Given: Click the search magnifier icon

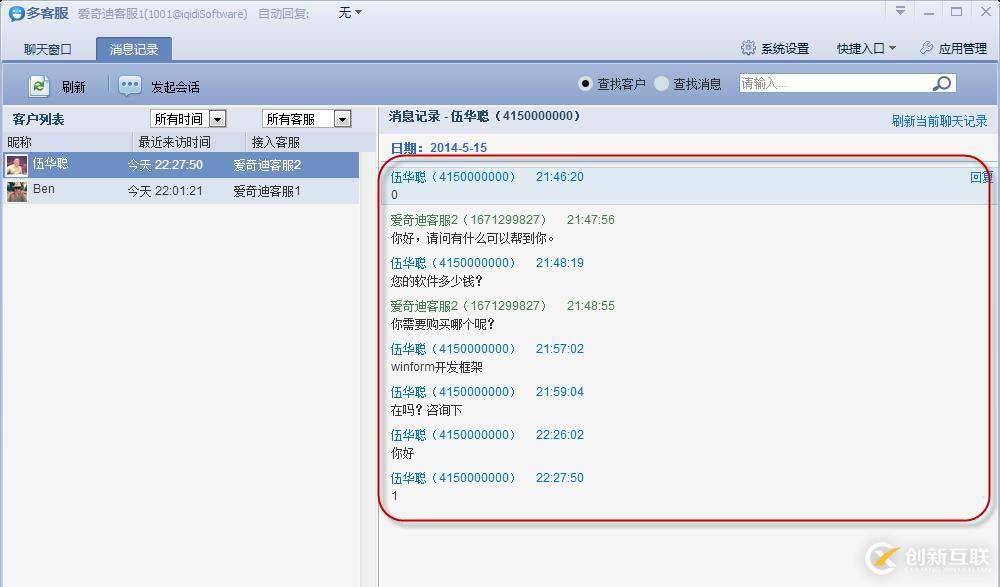Looking at the screenshot, I should (x=941, y=82).
